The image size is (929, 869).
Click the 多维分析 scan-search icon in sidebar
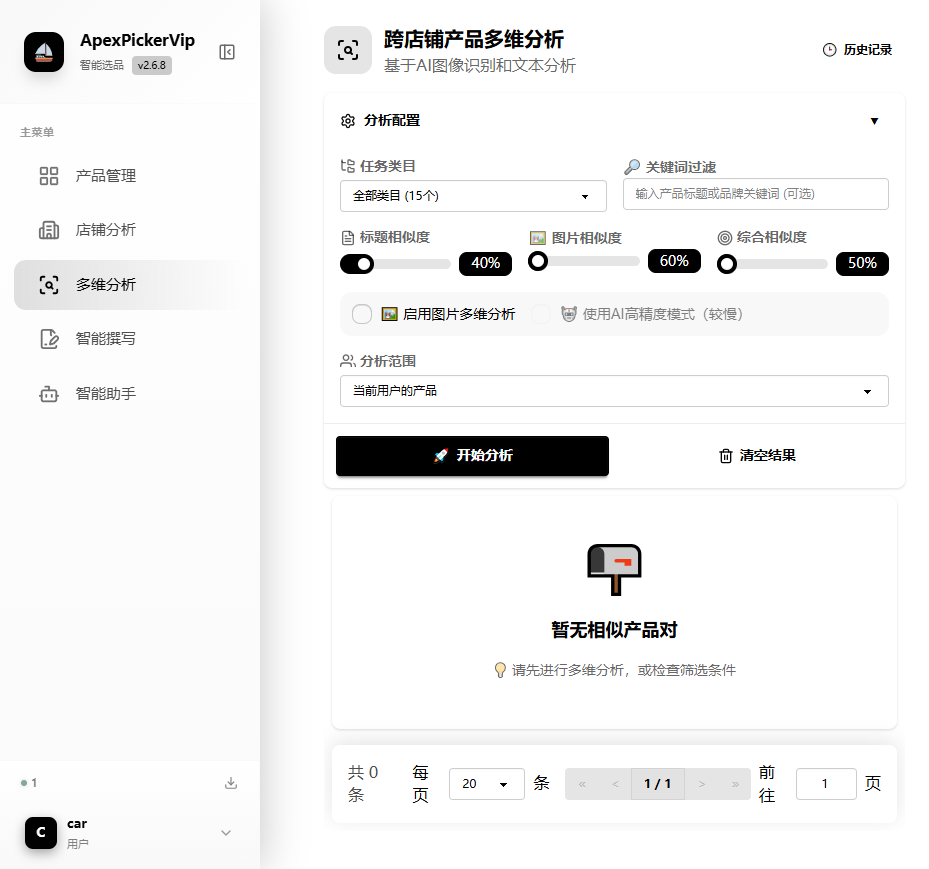49,285
